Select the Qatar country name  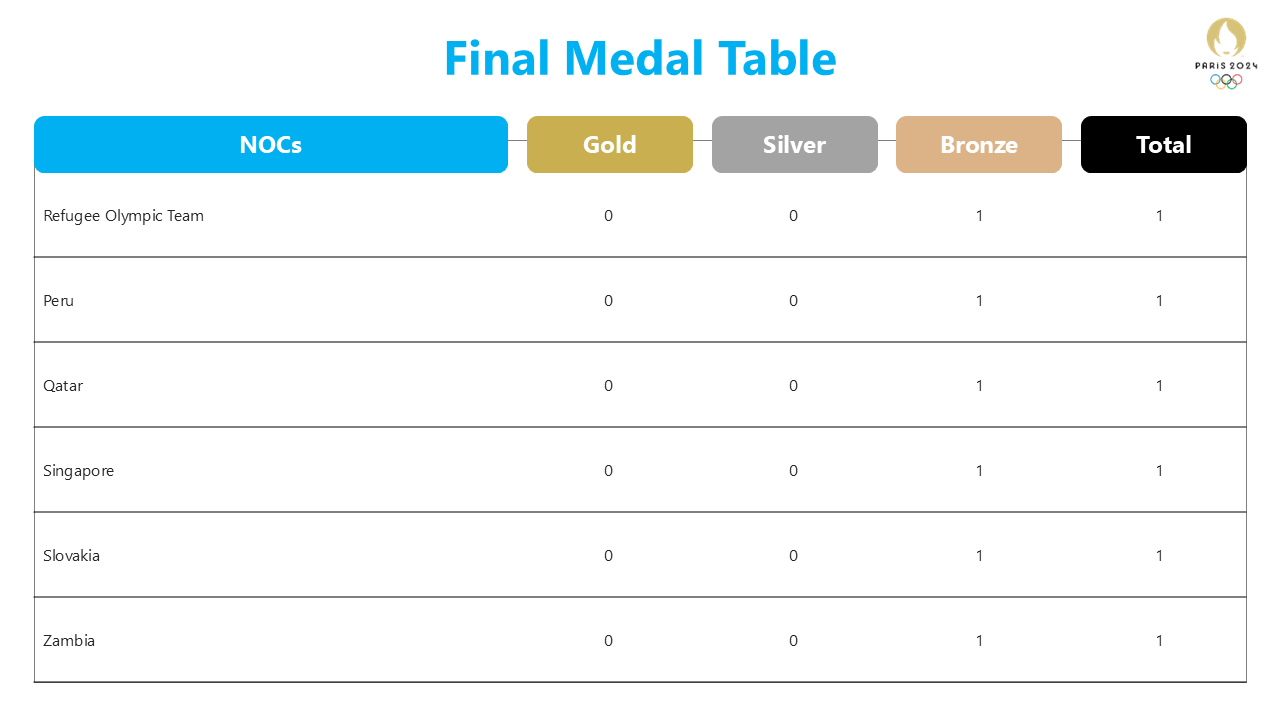click(x=63, y=386)
